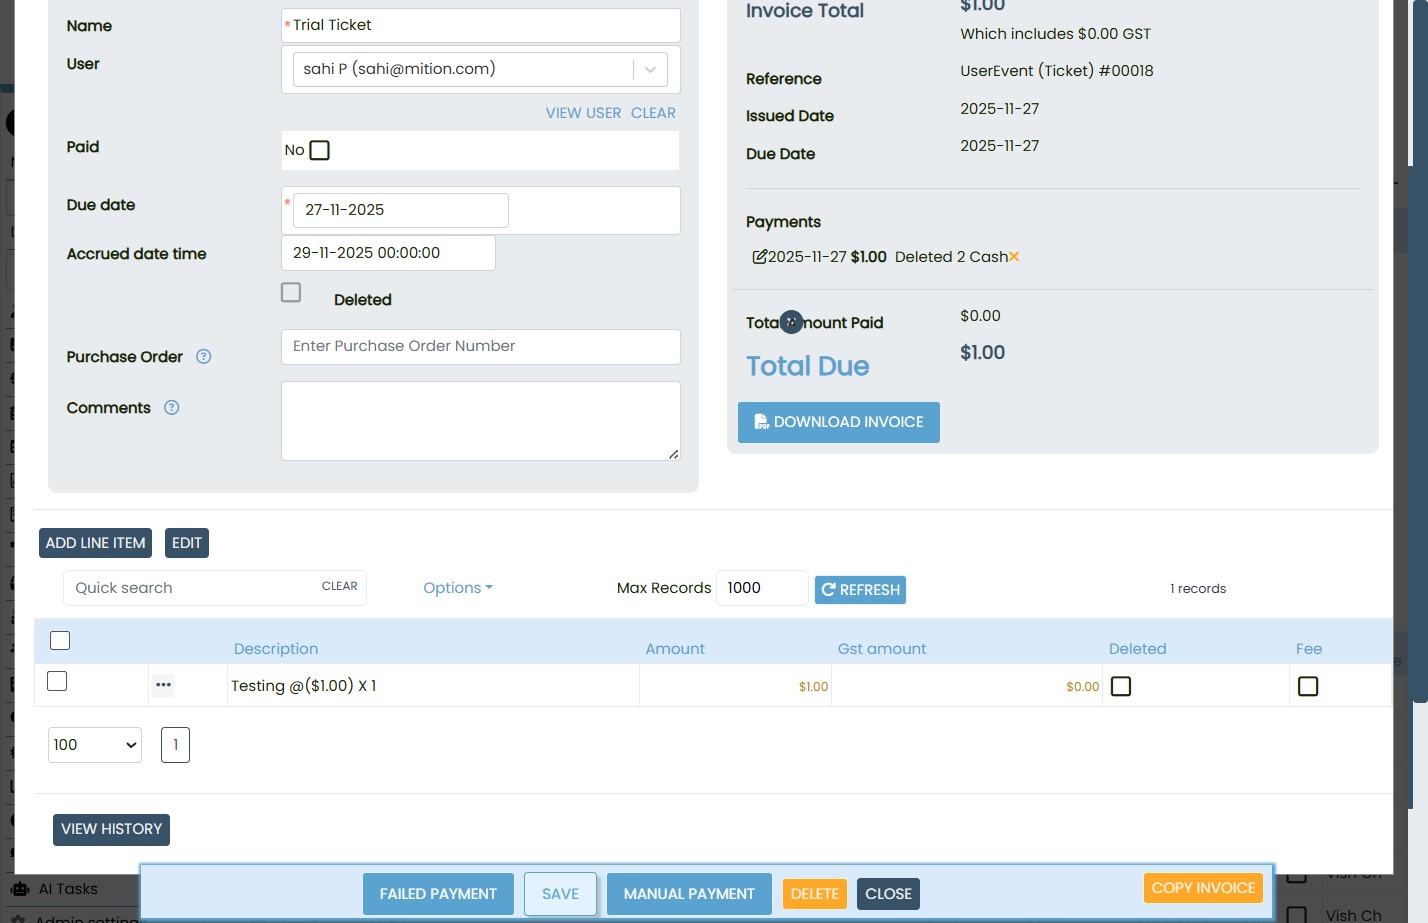Click the Copy Invoice orange button
1428x923 pixels.
click(x=1202, y=888)
